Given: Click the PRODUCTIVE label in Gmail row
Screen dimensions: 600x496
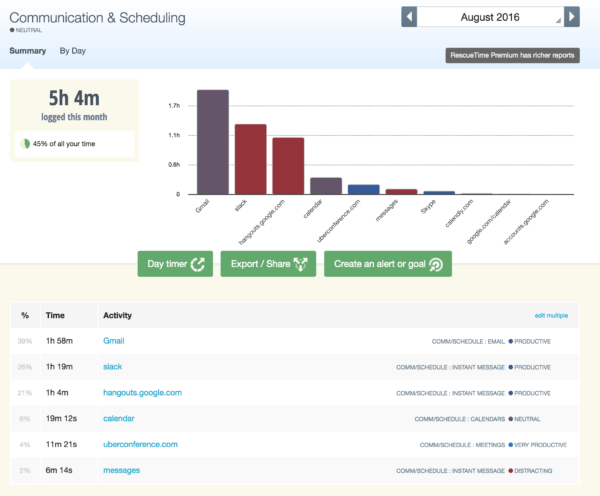Looking at the screenshot, I should (532, 341).
